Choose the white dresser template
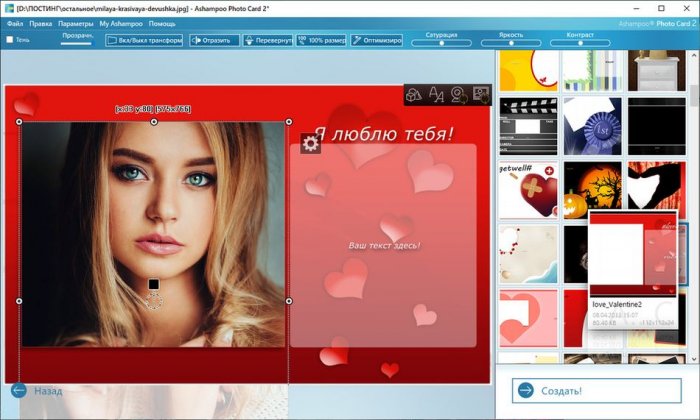Image resolution: width=700 pixels, height=420 pixels. click(657, 71)
